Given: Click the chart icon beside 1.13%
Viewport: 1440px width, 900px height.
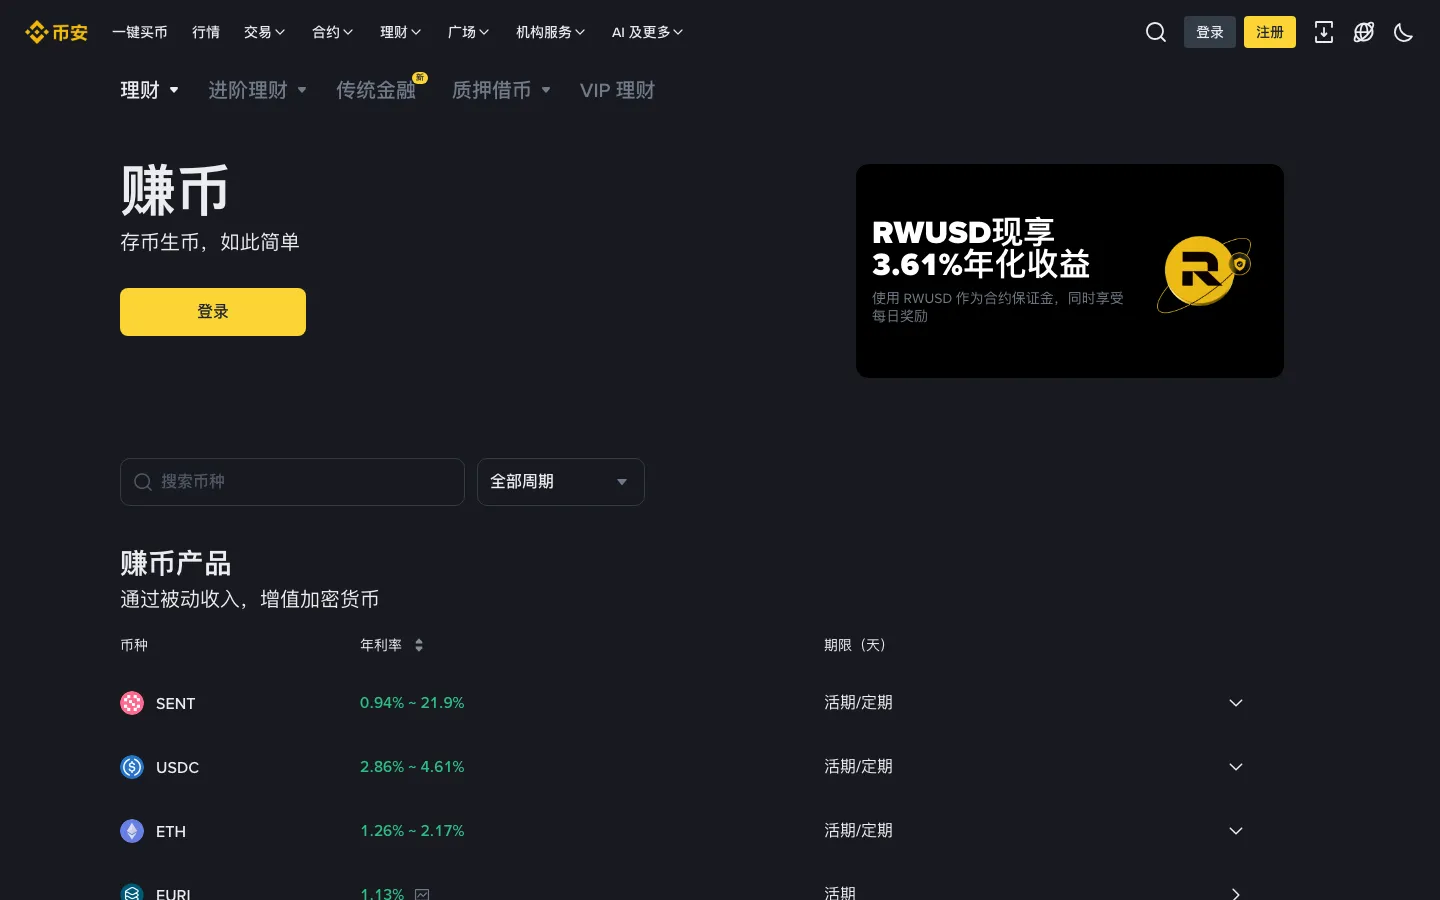Looking at the screenshot, I should (422, 894).
